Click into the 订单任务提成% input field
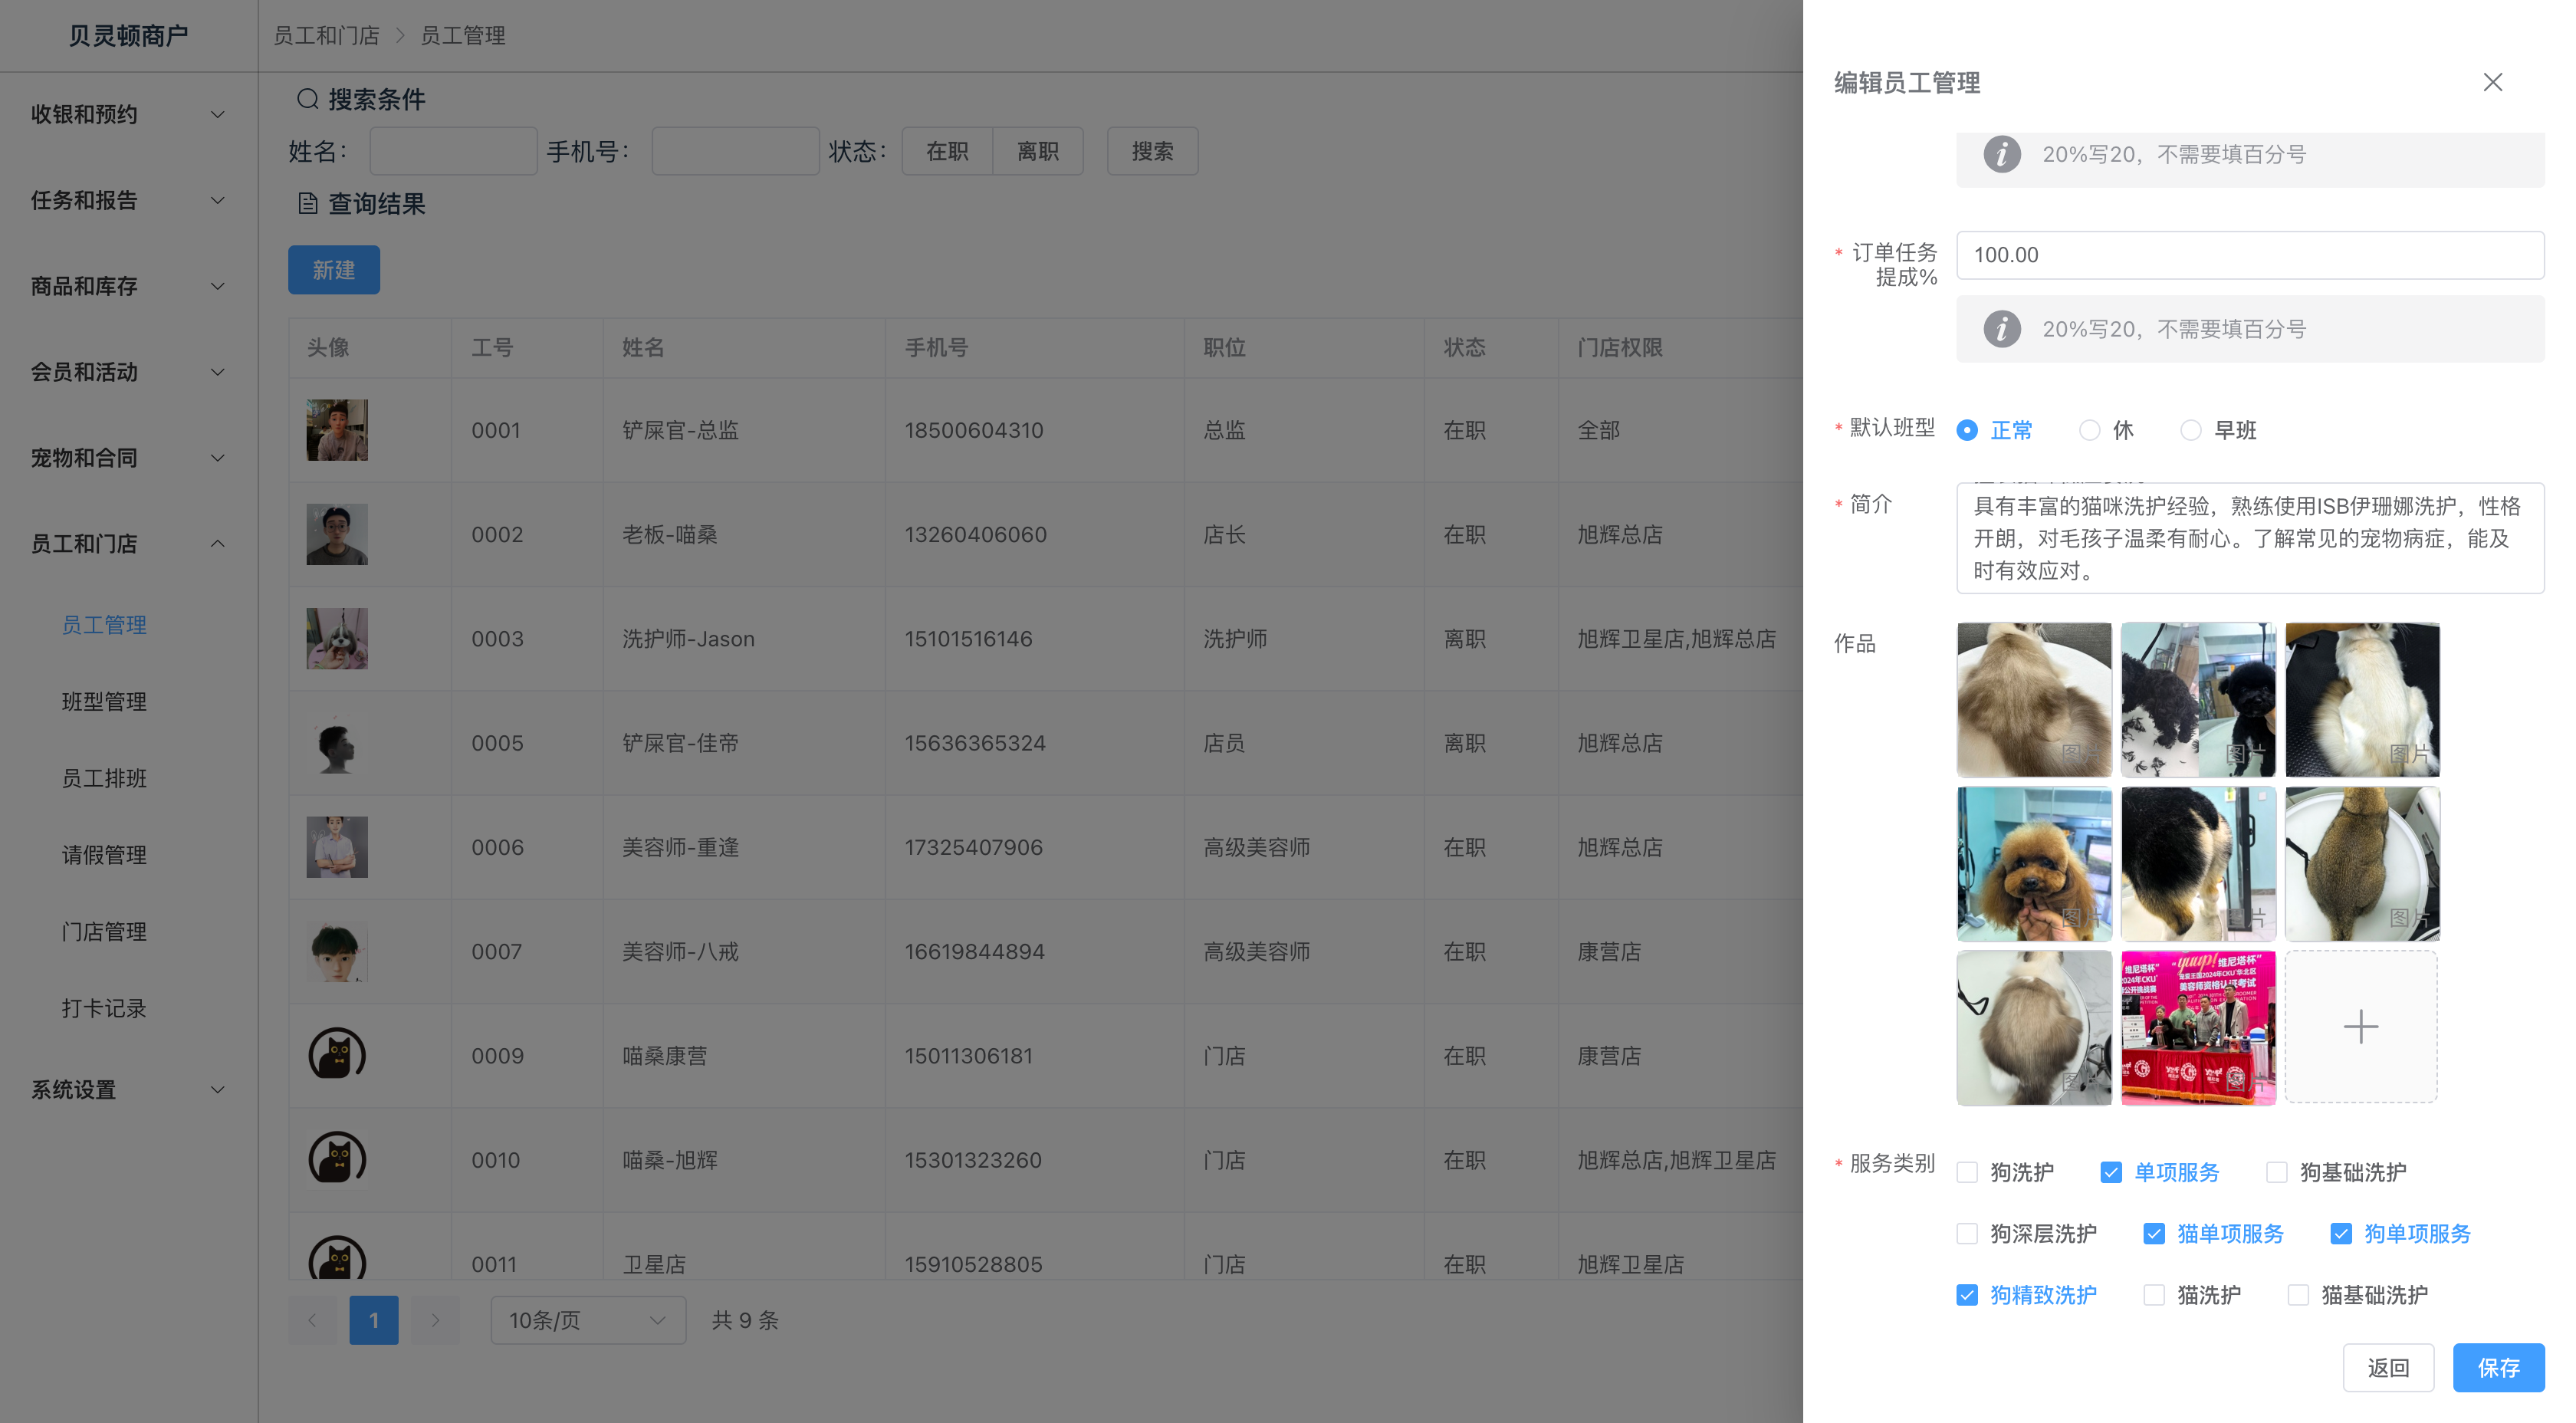The height and width of the screenshot is (1423, 2576). click(2249, 255)
